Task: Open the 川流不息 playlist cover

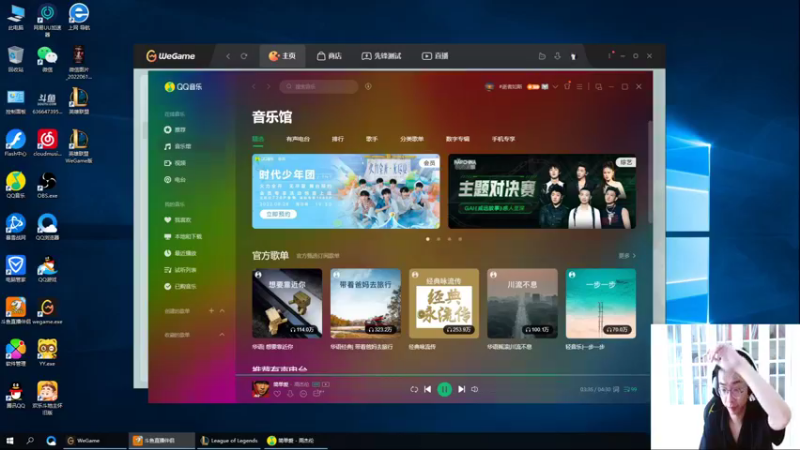Action: coord(522,304)
